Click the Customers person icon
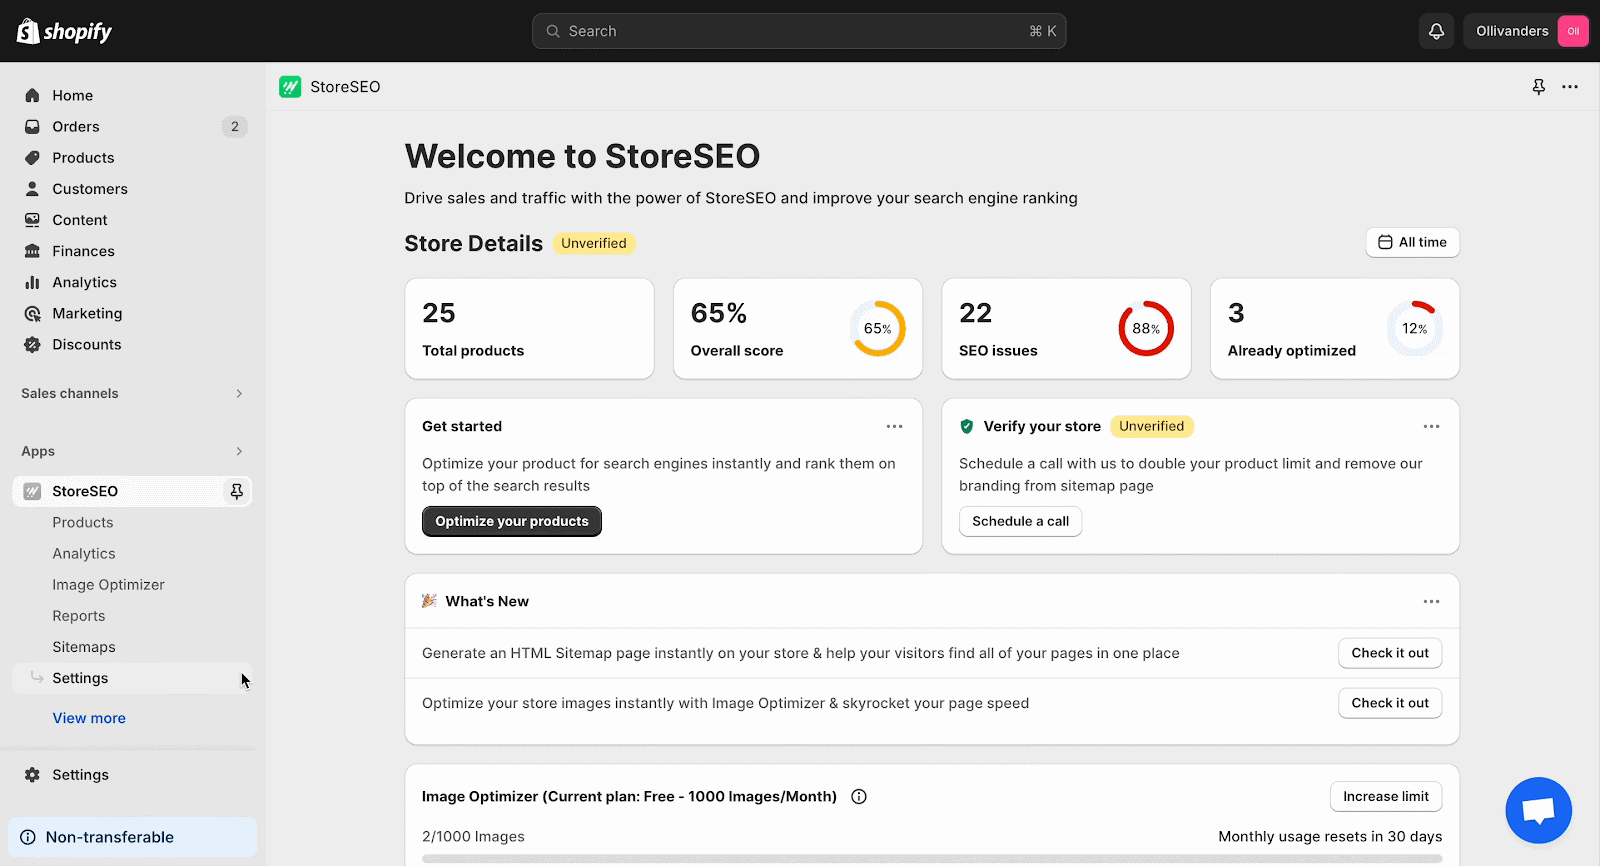Image resolution: width=1600 pixels, height=866 pixels. pyautogui.click(x=32, y=188)
